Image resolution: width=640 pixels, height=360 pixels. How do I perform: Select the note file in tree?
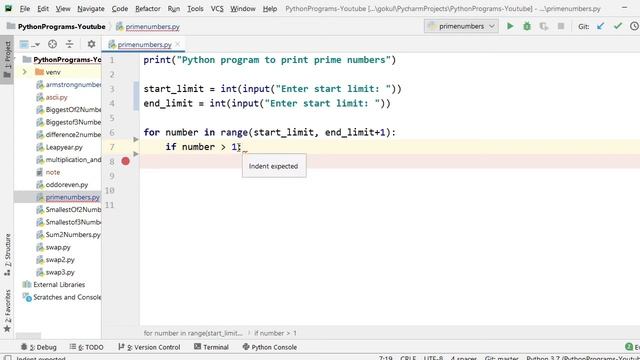point(53,172)
